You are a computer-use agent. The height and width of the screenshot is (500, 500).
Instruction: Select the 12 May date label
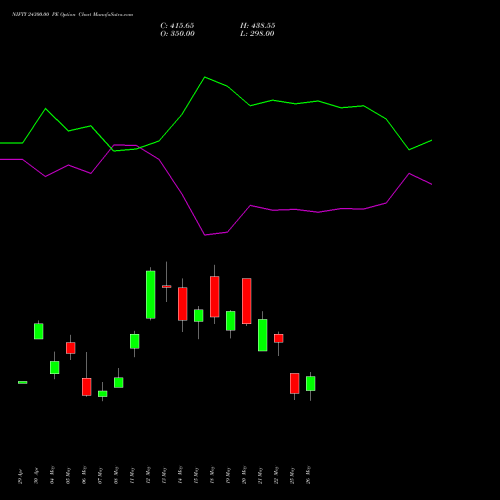point(148,475)
